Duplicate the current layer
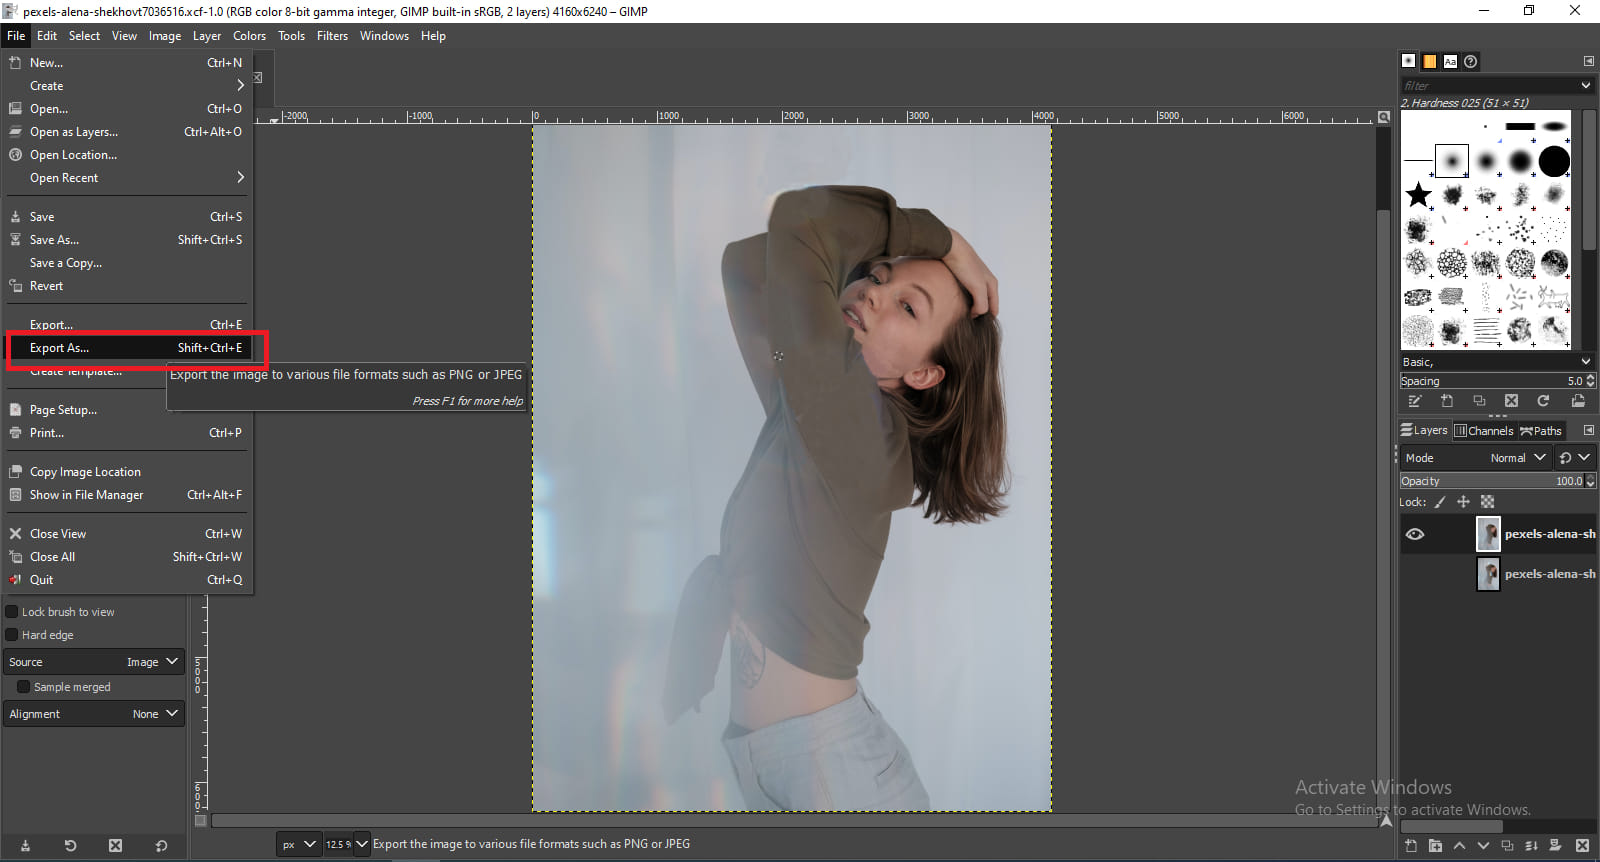This screenshot has height=862, width=1600. pos(1507,846)
